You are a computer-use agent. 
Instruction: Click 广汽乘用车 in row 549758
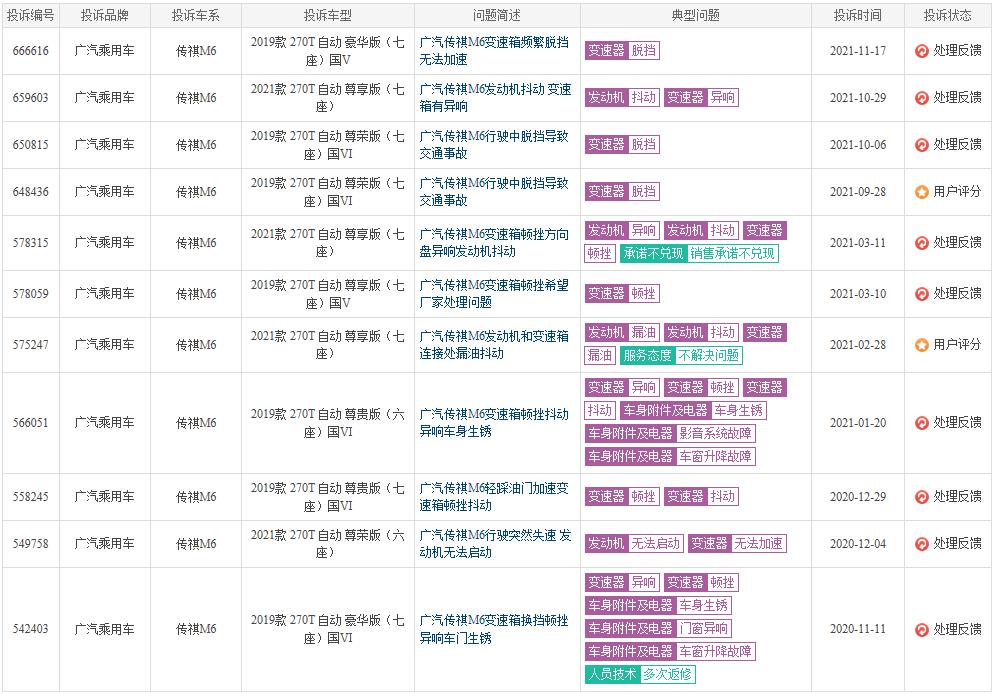pyautogui.click(x=104, y=544)
